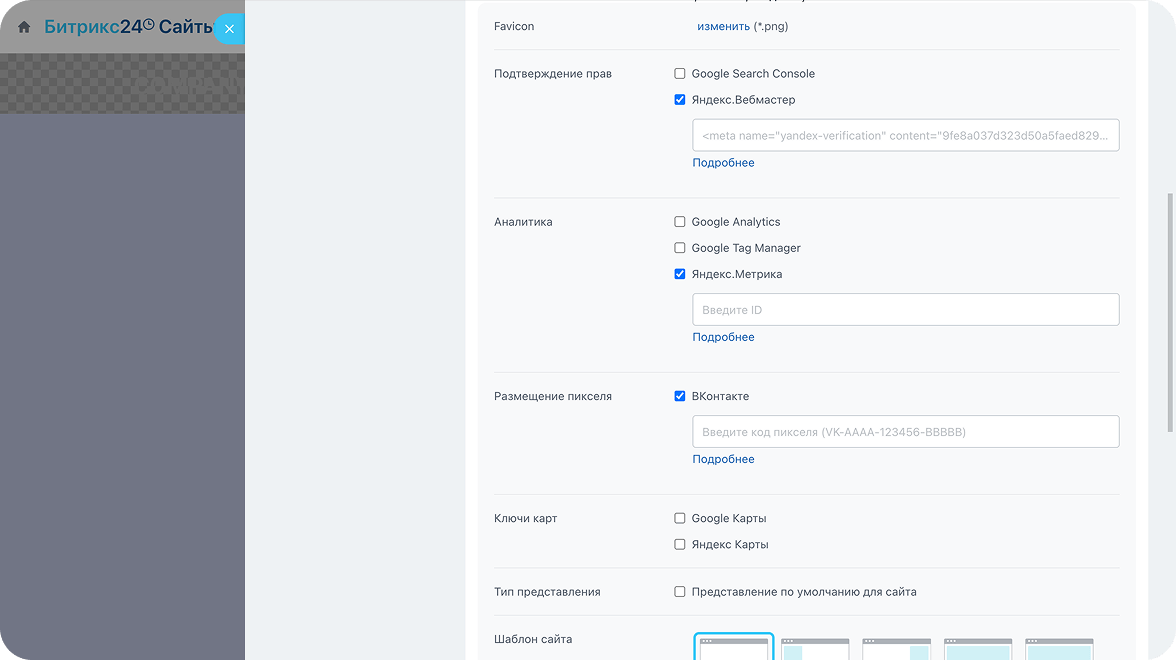Pick the third site template thumbnail
This screenshot has height=660, width=1176.
(896, 649)
